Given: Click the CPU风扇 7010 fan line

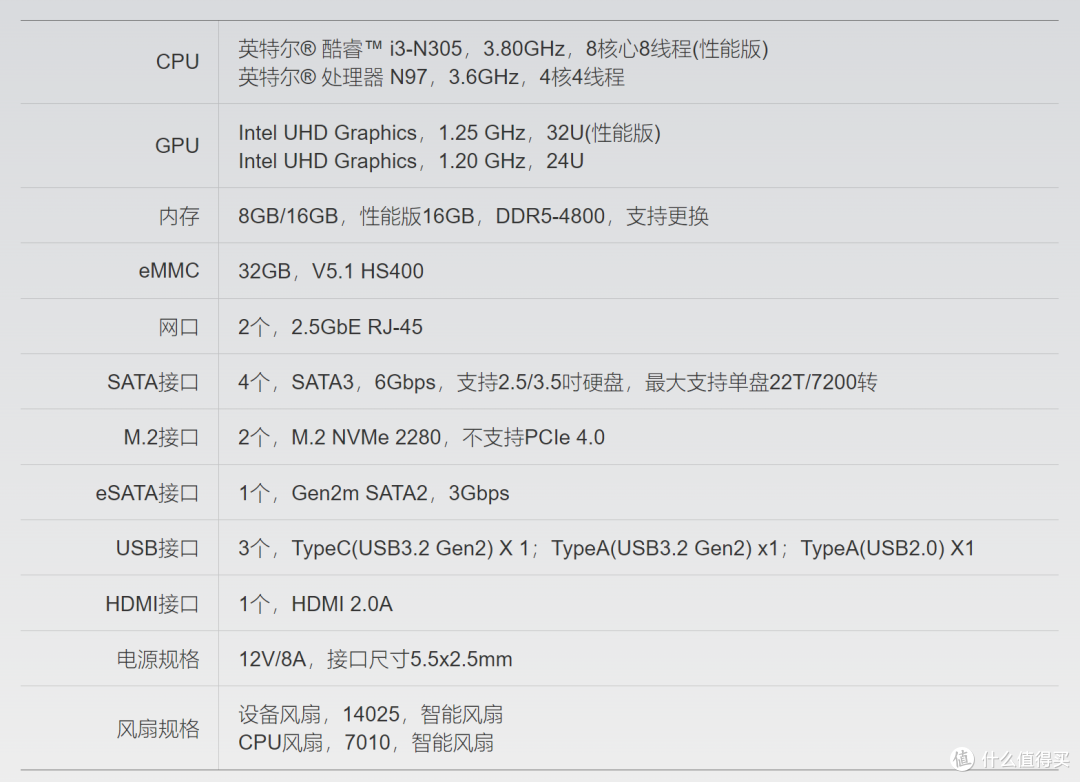Looking at the screenshot, I should point(366,743).
